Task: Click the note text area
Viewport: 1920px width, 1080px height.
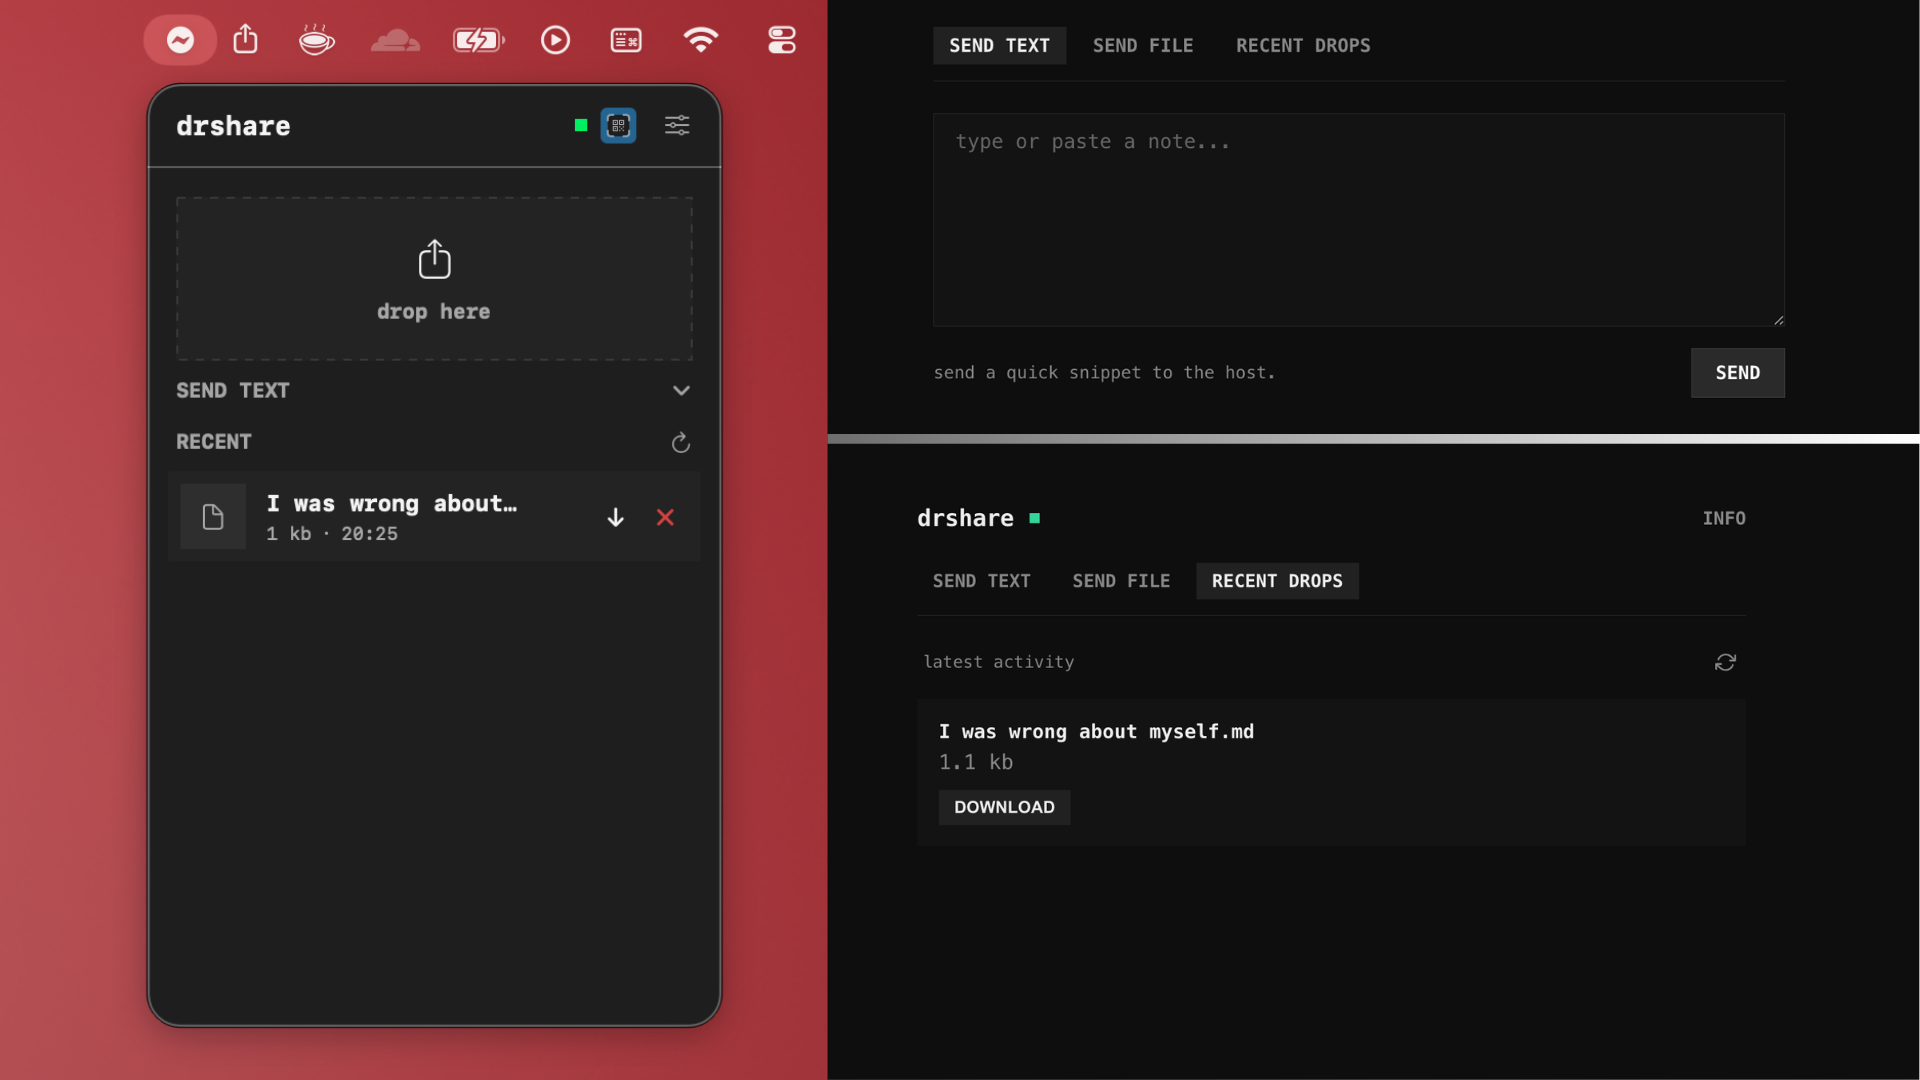Action: coord(1358,220)
